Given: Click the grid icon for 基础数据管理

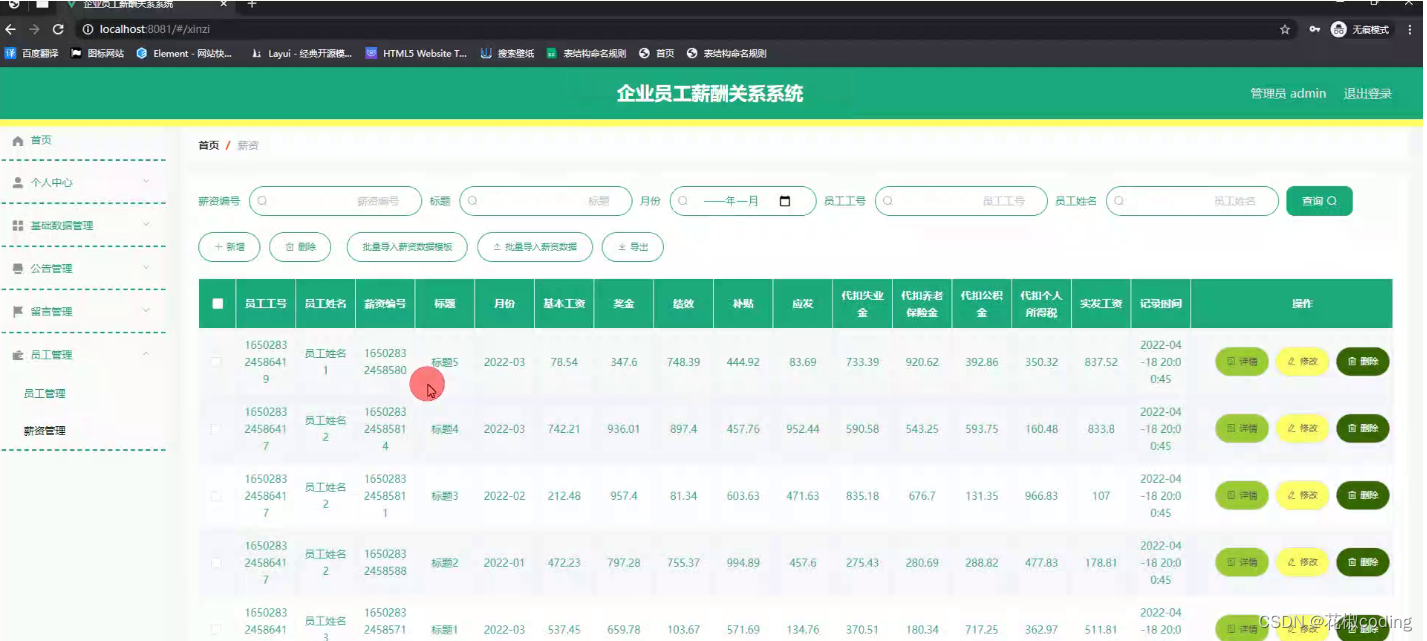Looking at the screenshot, I should pyautogui.click(x=17, y=226).
